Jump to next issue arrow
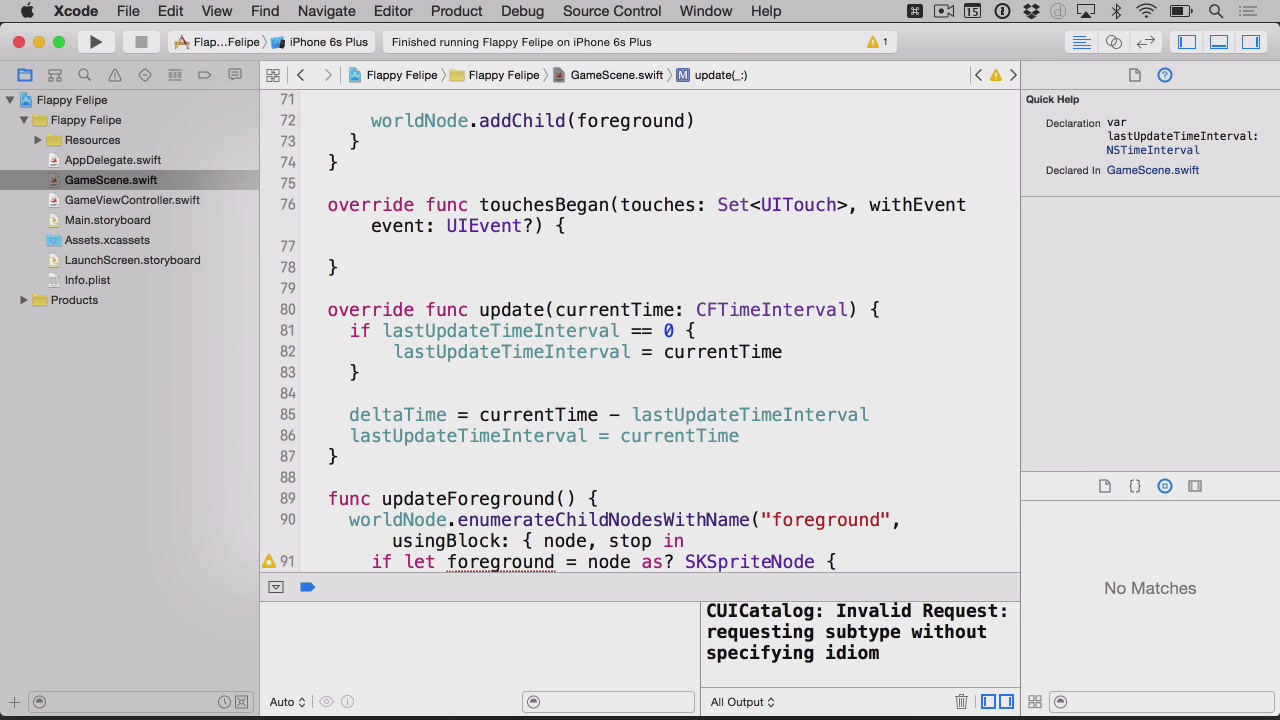Image resolution: width=1280 pixels, height=720 pixels. [1013, 75]
